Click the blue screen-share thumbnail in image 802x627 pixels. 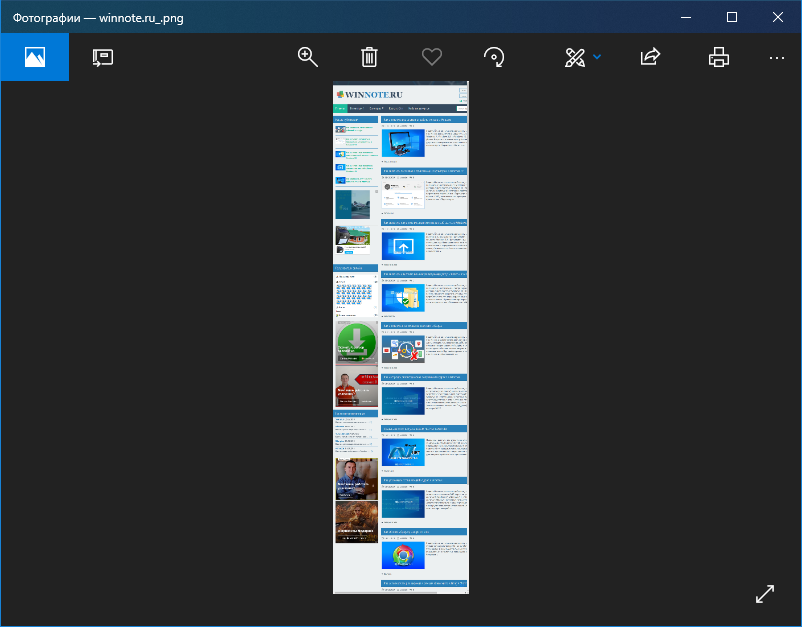(x=403, y=247)
